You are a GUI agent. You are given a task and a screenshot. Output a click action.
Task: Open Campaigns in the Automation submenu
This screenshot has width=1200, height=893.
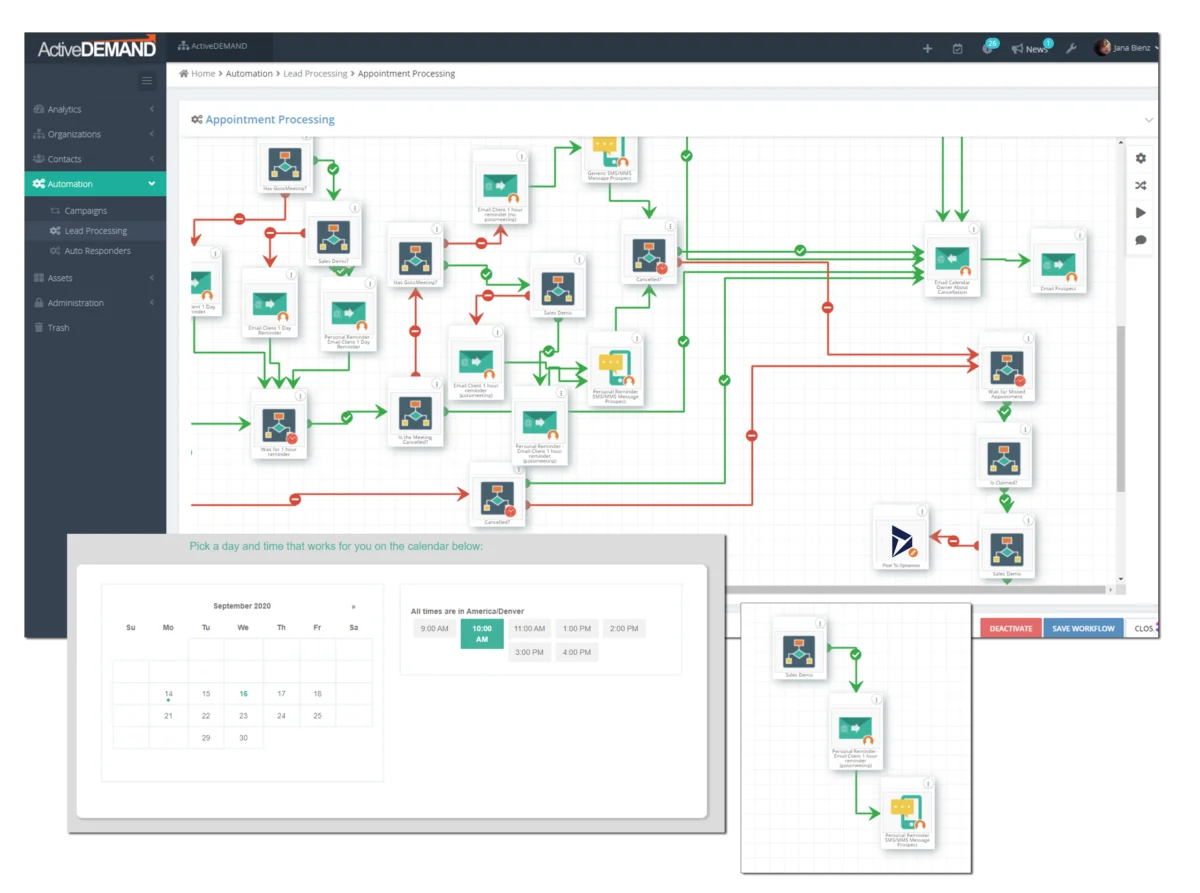pos(85,211)
